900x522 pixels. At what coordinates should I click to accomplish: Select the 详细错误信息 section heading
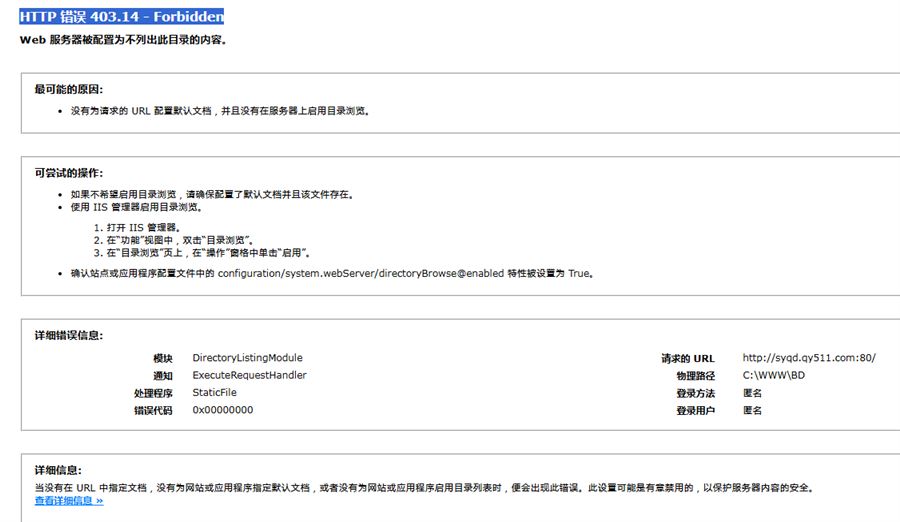pos(68,336)
